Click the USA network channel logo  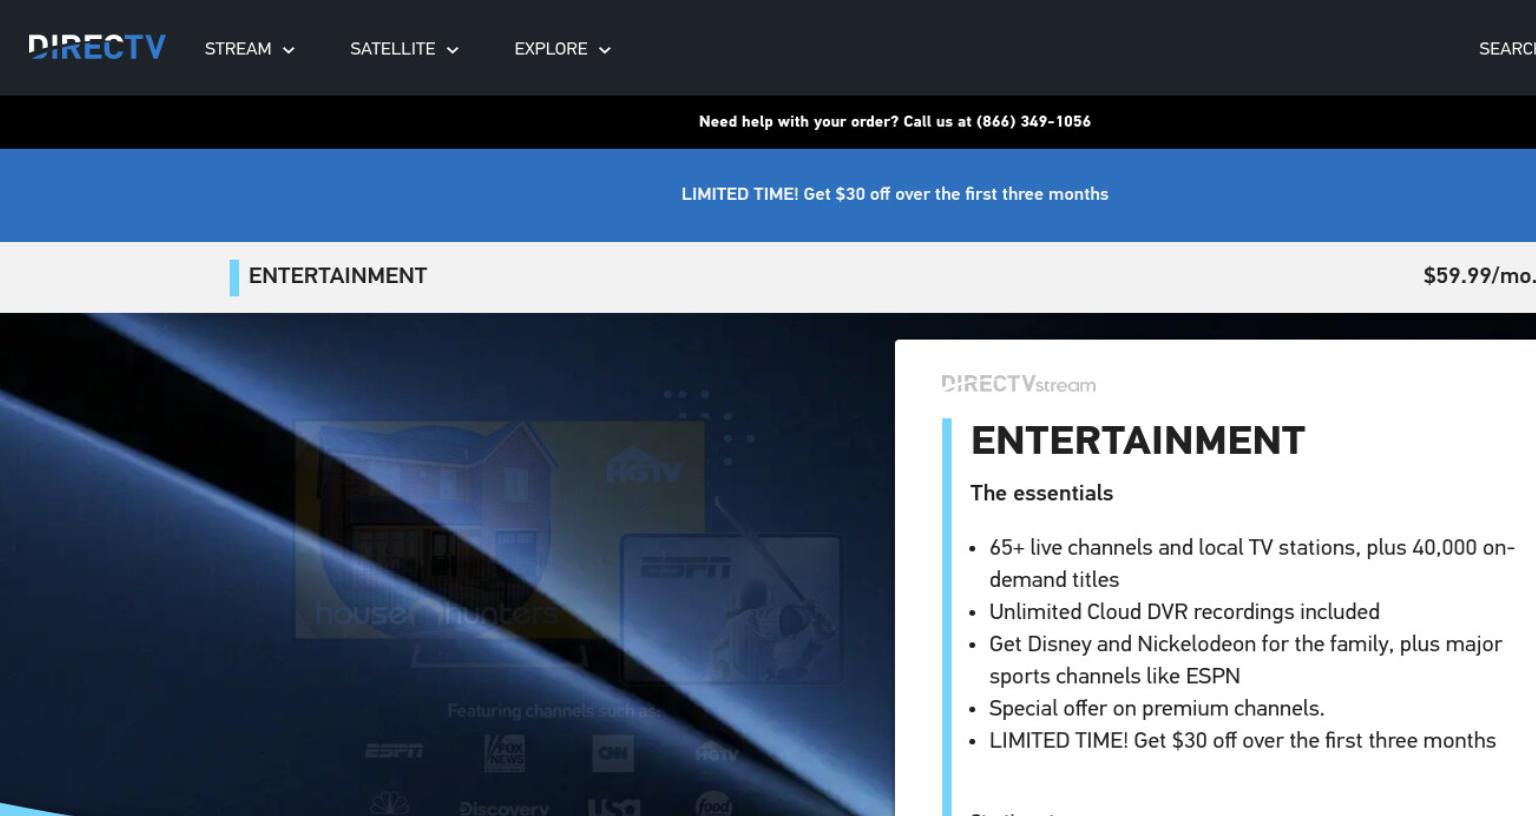pos(613,806)
